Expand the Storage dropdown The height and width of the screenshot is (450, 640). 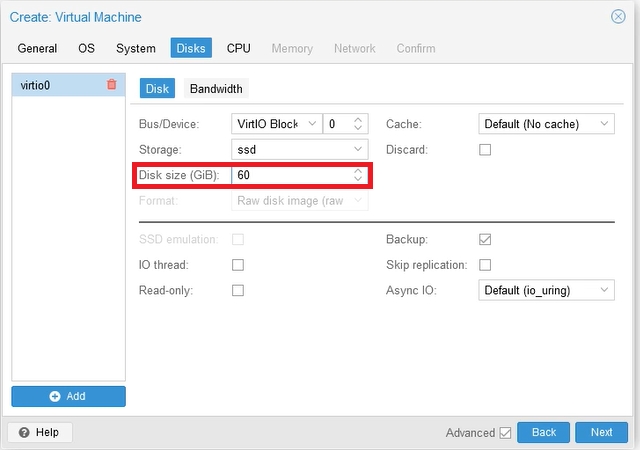pos(359,150)
